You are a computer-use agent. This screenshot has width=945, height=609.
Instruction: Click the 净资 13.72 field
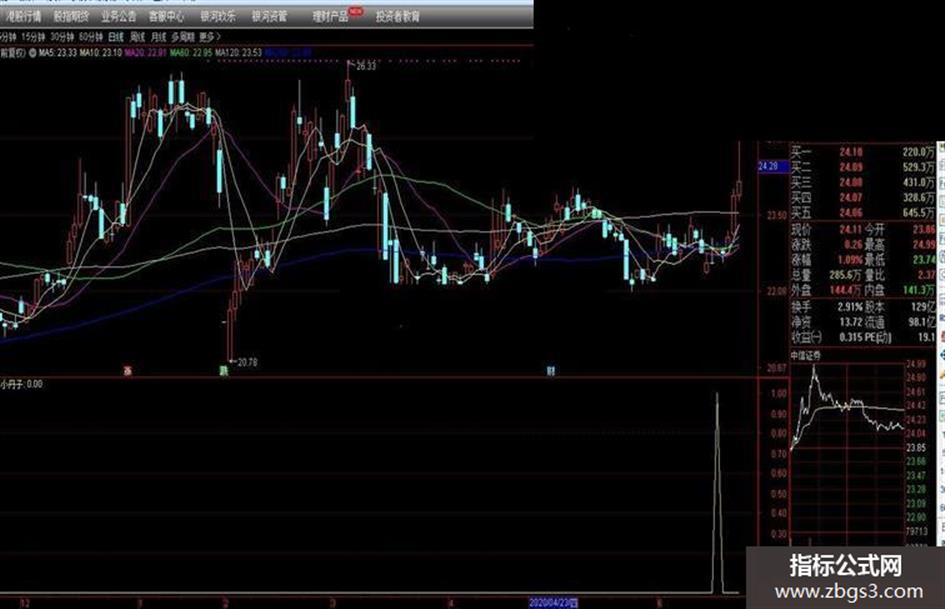(827, 322)
